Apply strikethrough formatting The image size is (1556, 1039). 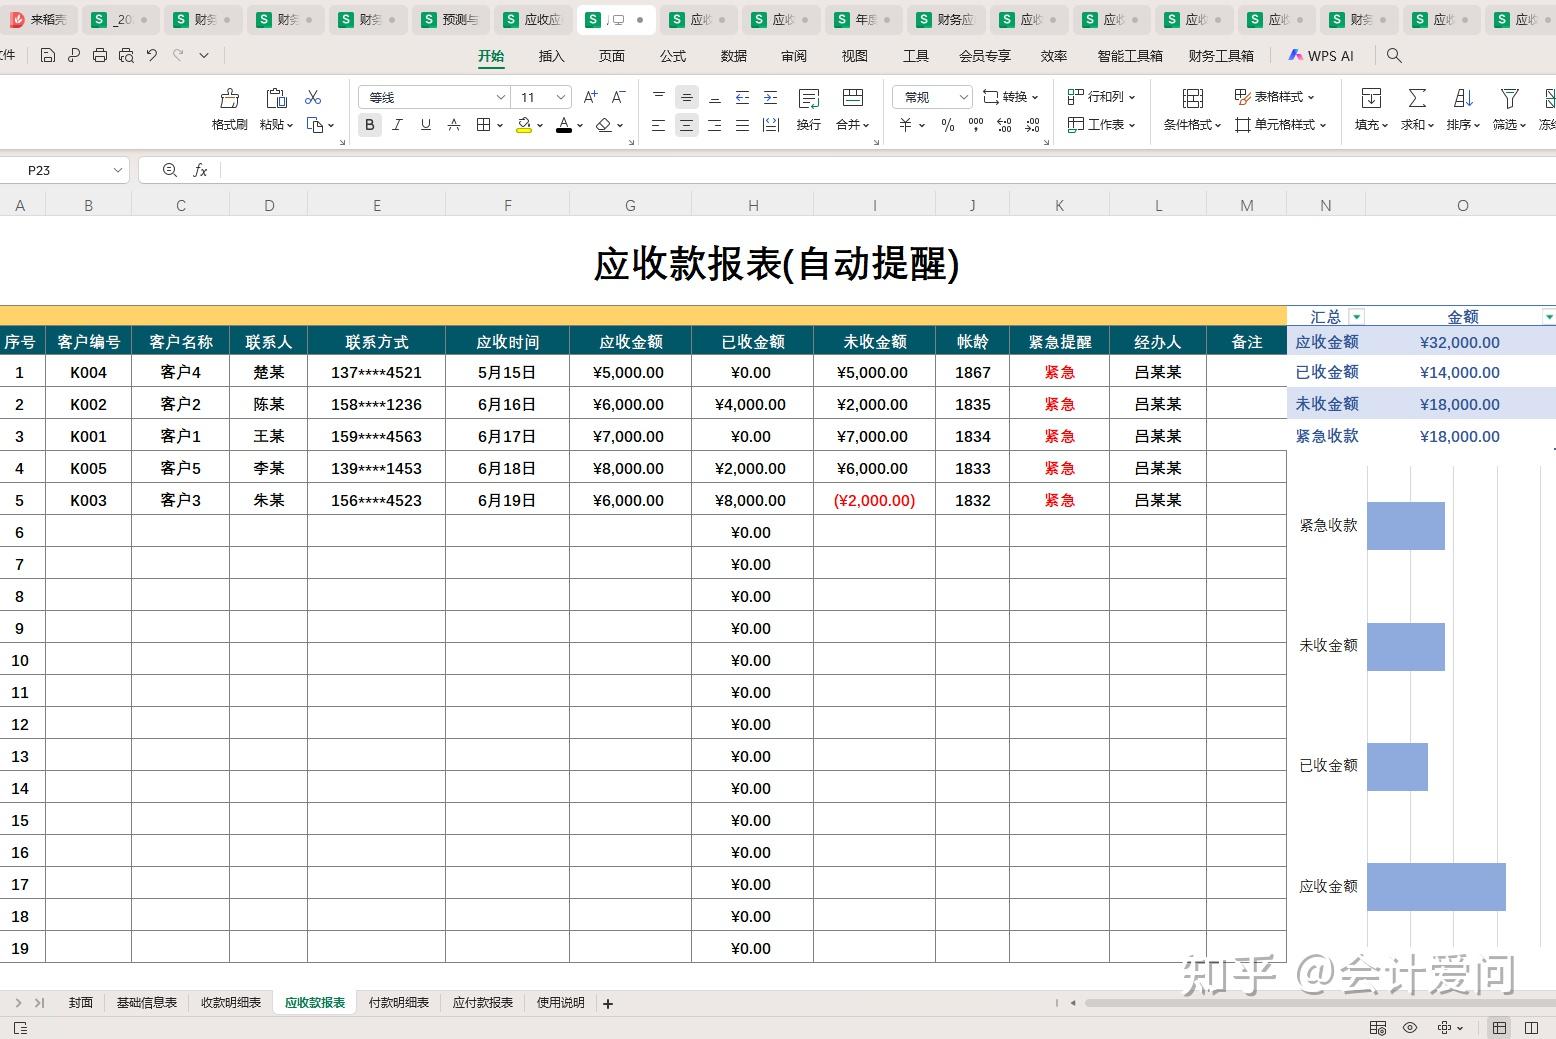click(x=454, y=125)
